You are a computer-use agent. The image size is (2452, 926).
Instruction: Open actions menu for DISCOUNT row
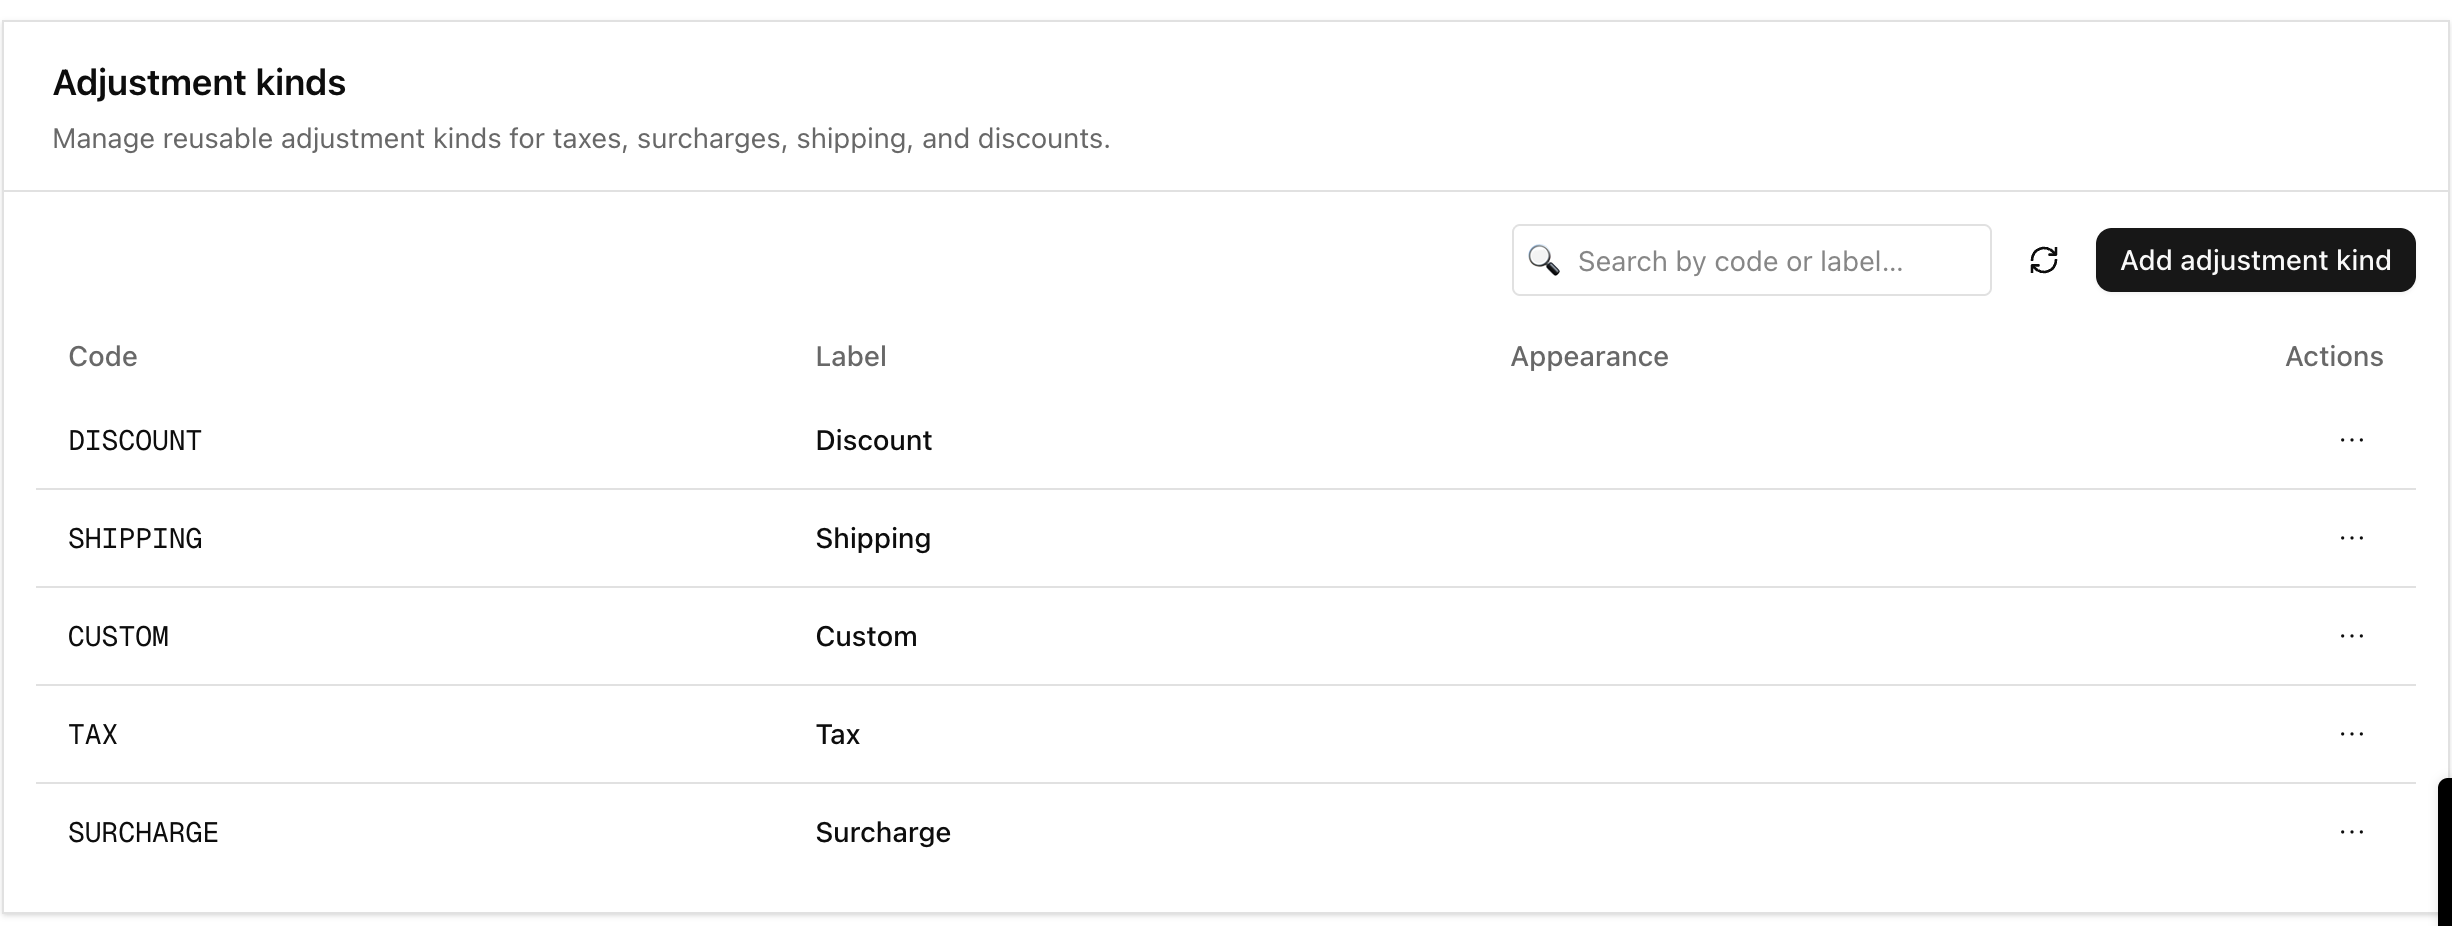pyautogui.click(x=2351, y=440)
